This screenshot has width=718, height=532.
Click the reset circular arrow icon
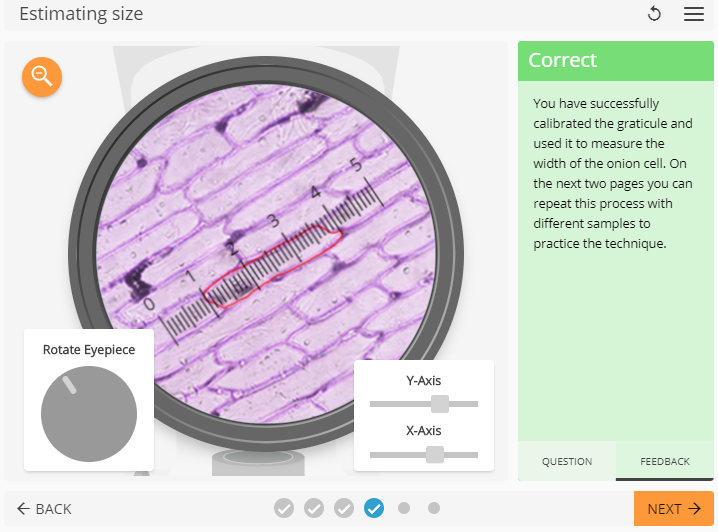click(654, 14)
